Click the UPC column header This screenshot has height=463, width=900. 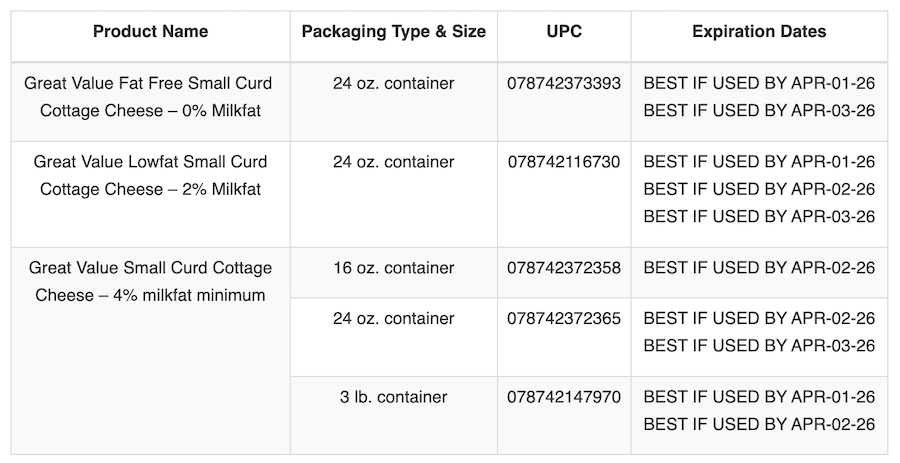point(564,32)
